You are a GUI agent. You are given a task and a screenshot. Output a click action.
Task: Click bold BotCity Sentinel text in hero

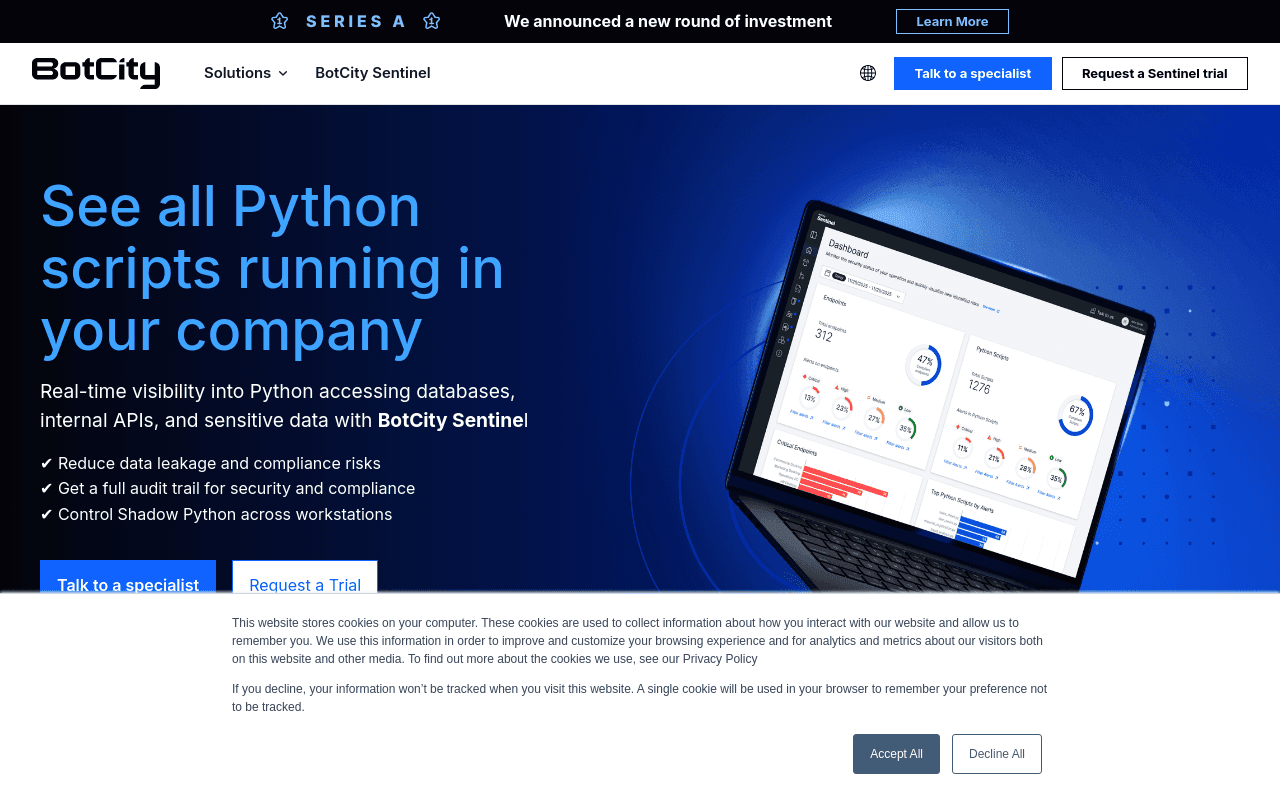point(451,420)
